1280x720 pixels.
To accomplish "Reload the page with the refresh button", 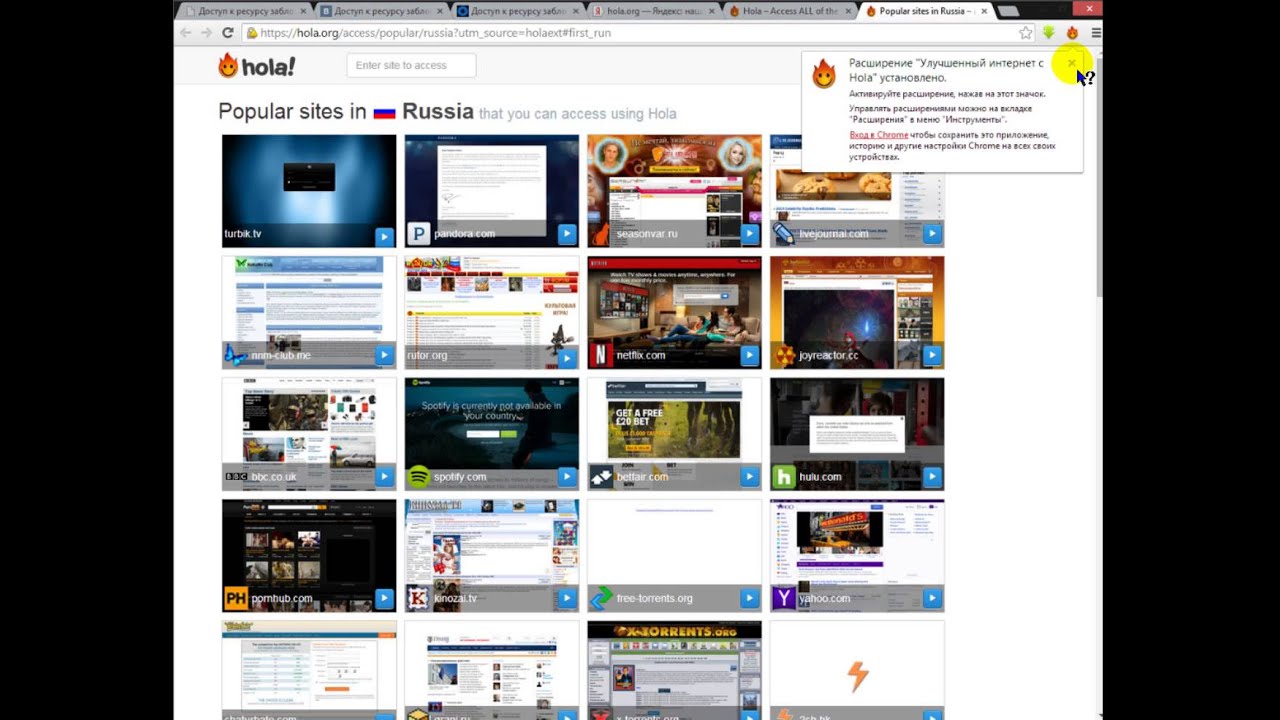I will (228, 33).
